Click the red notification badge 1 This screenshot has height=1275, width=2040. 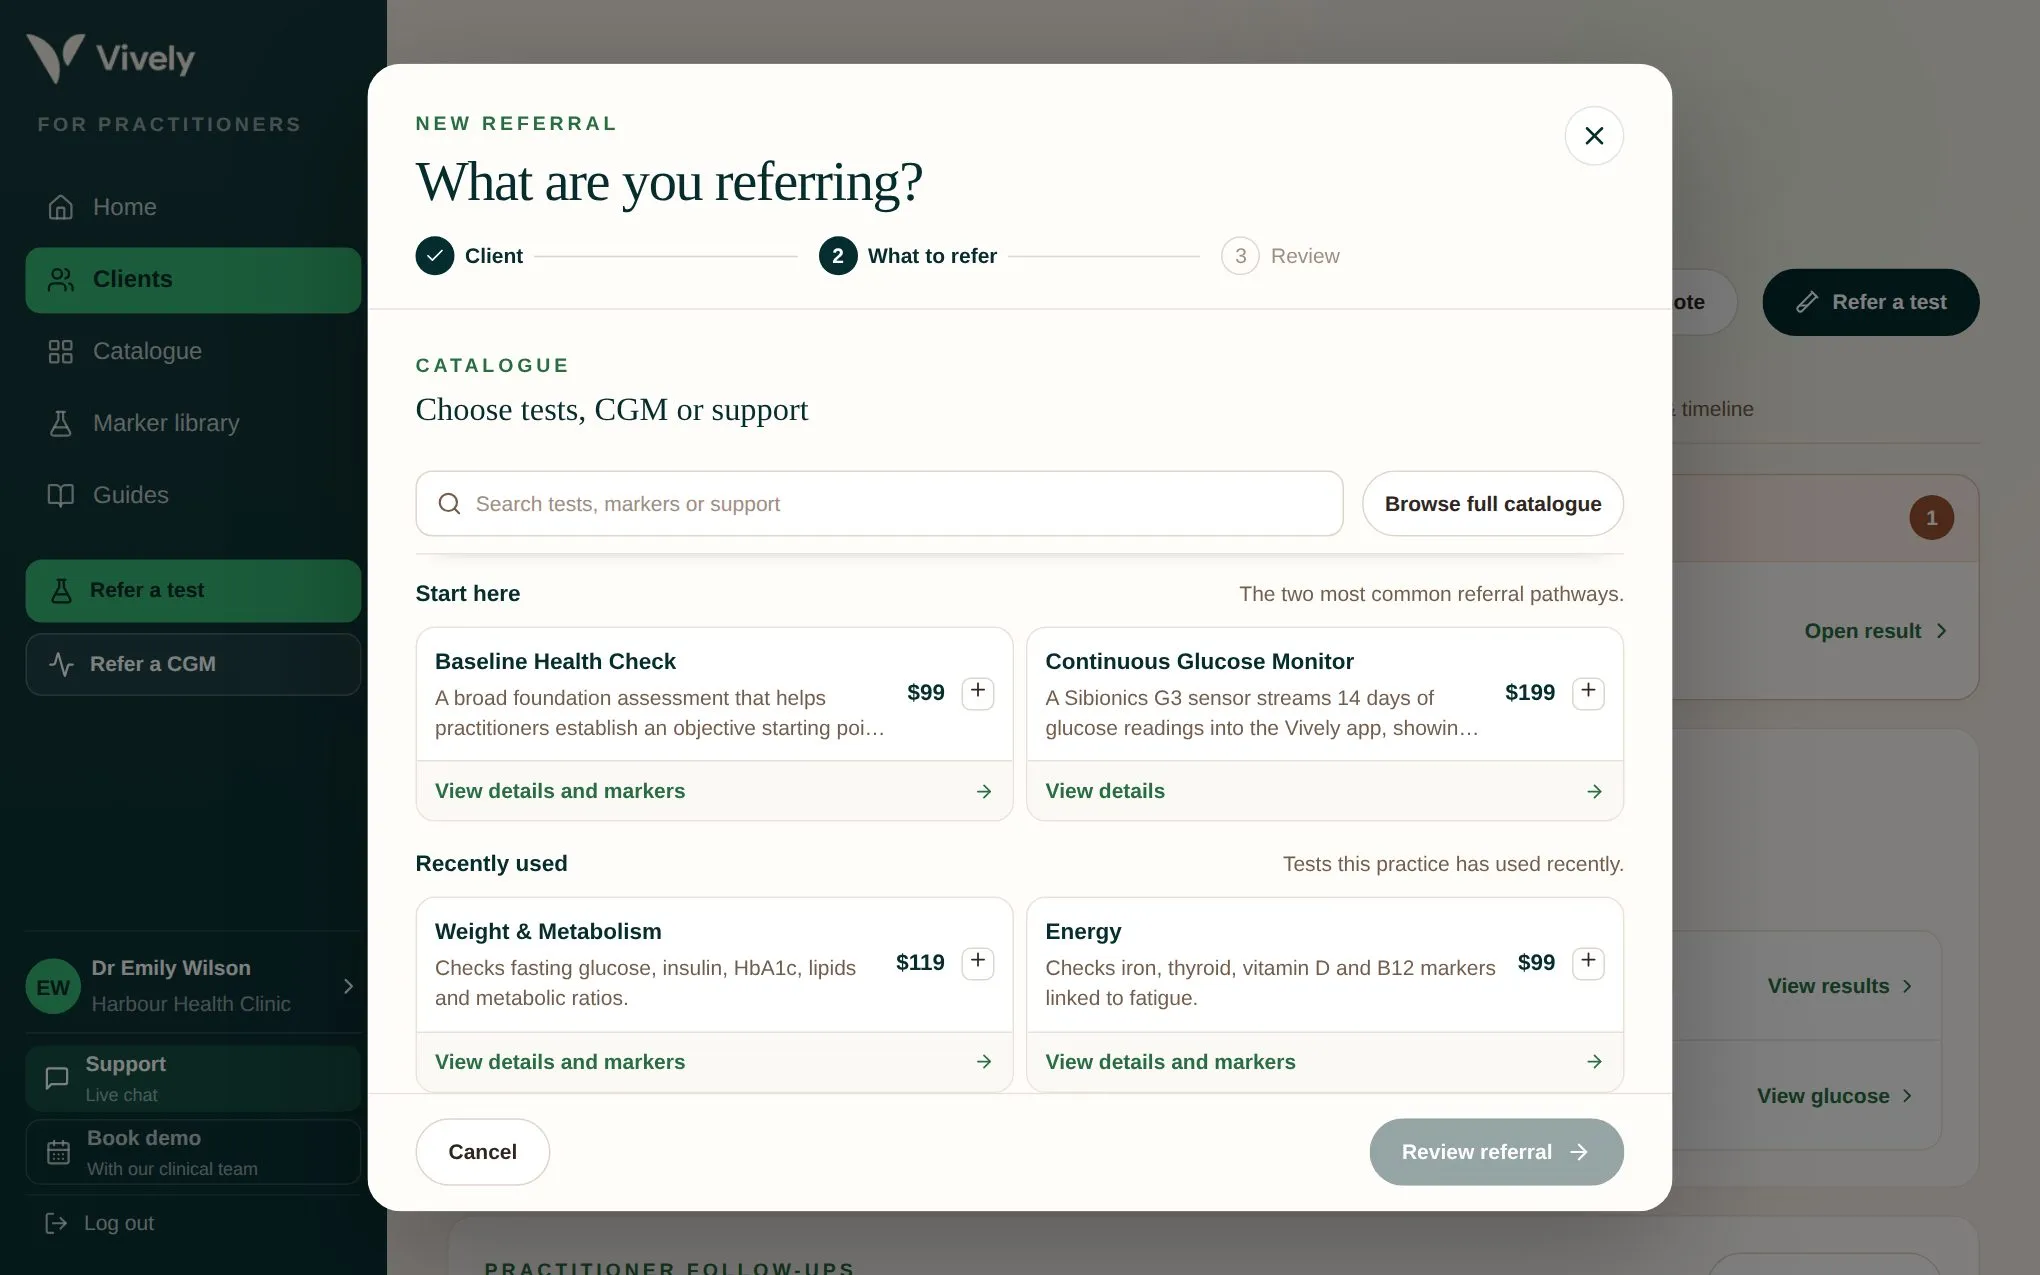[x=1931, y=518]
